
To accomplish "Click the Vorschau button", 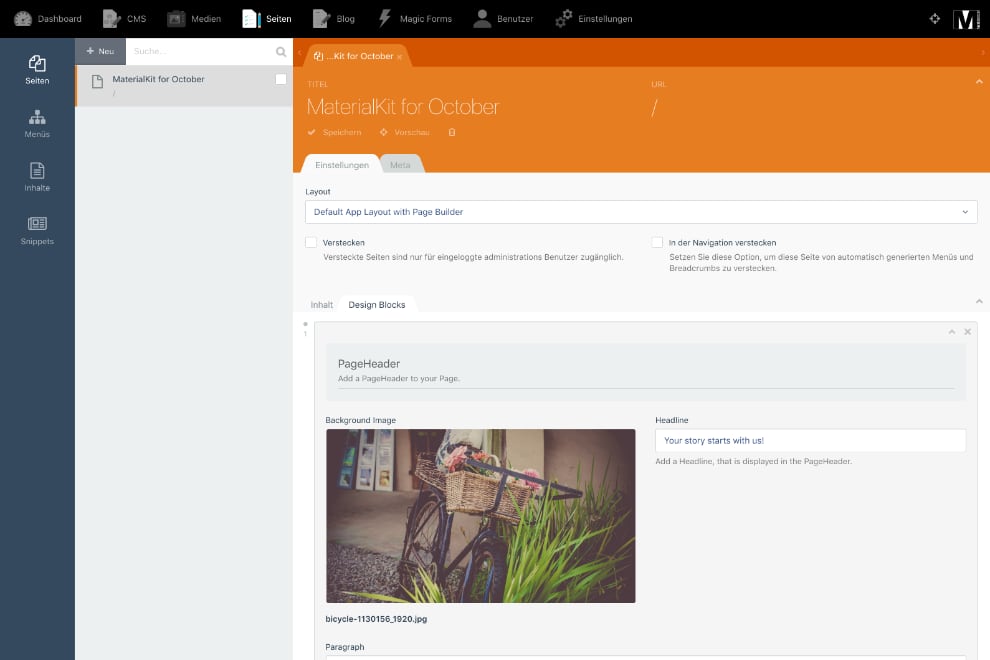I will tap(405, 132).
